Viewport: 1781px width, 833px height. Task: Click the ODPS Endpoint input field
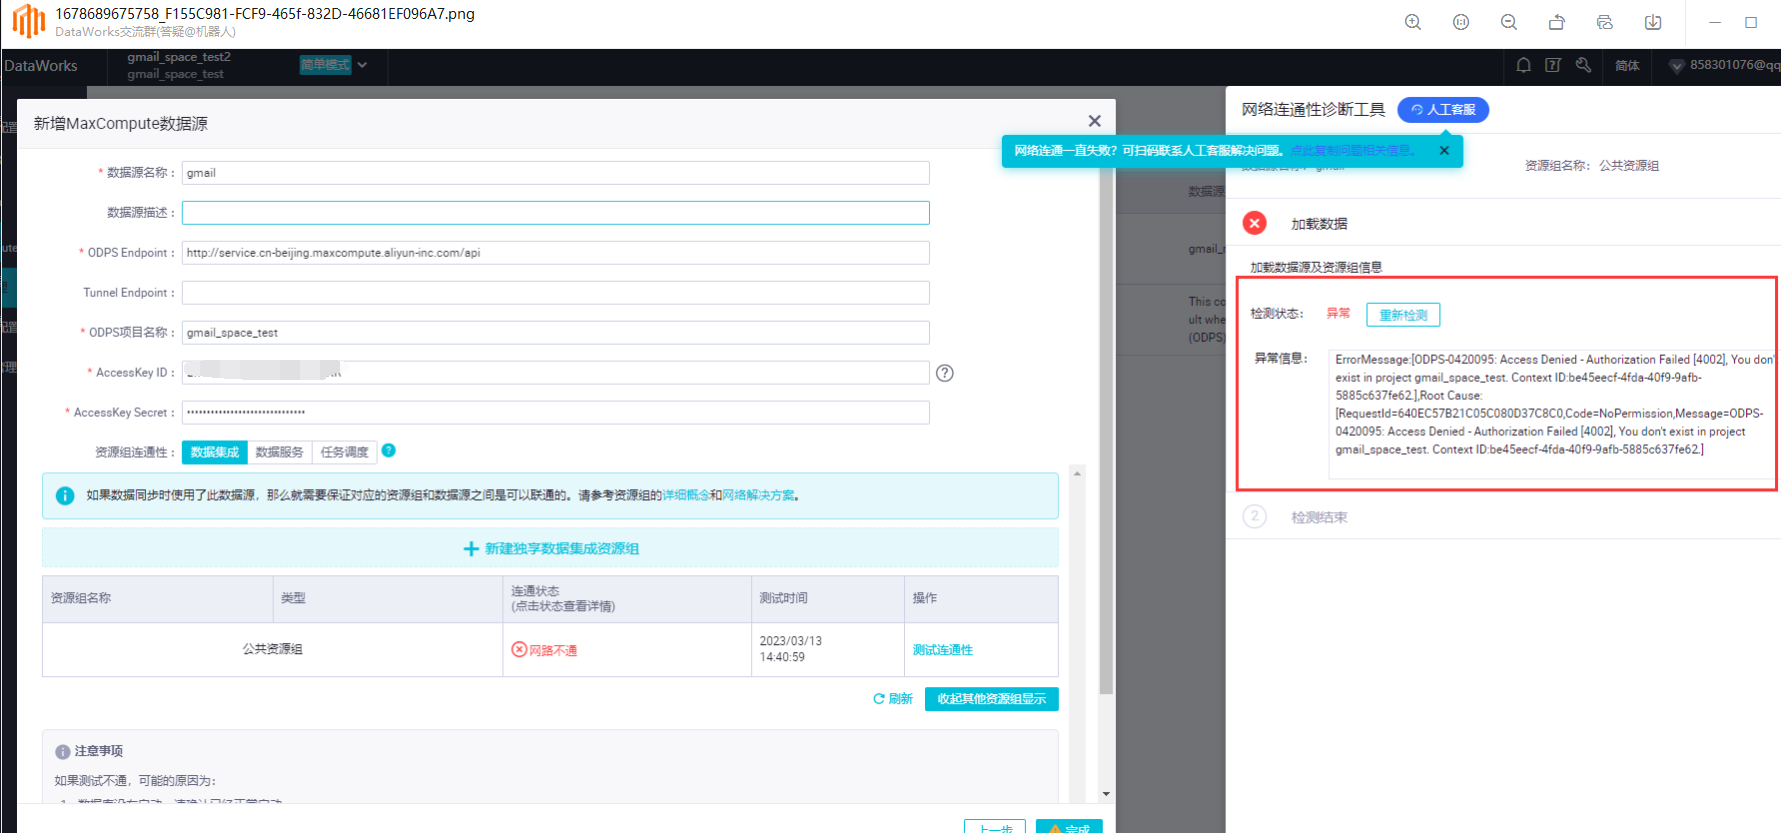556,253
